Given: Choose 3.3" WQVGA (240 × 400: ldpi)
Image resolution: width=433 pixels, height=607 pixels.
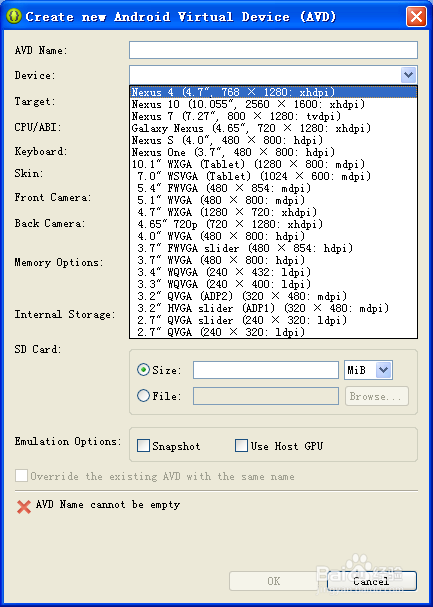Looking at the screenshot, I should [x=273, y=284].
